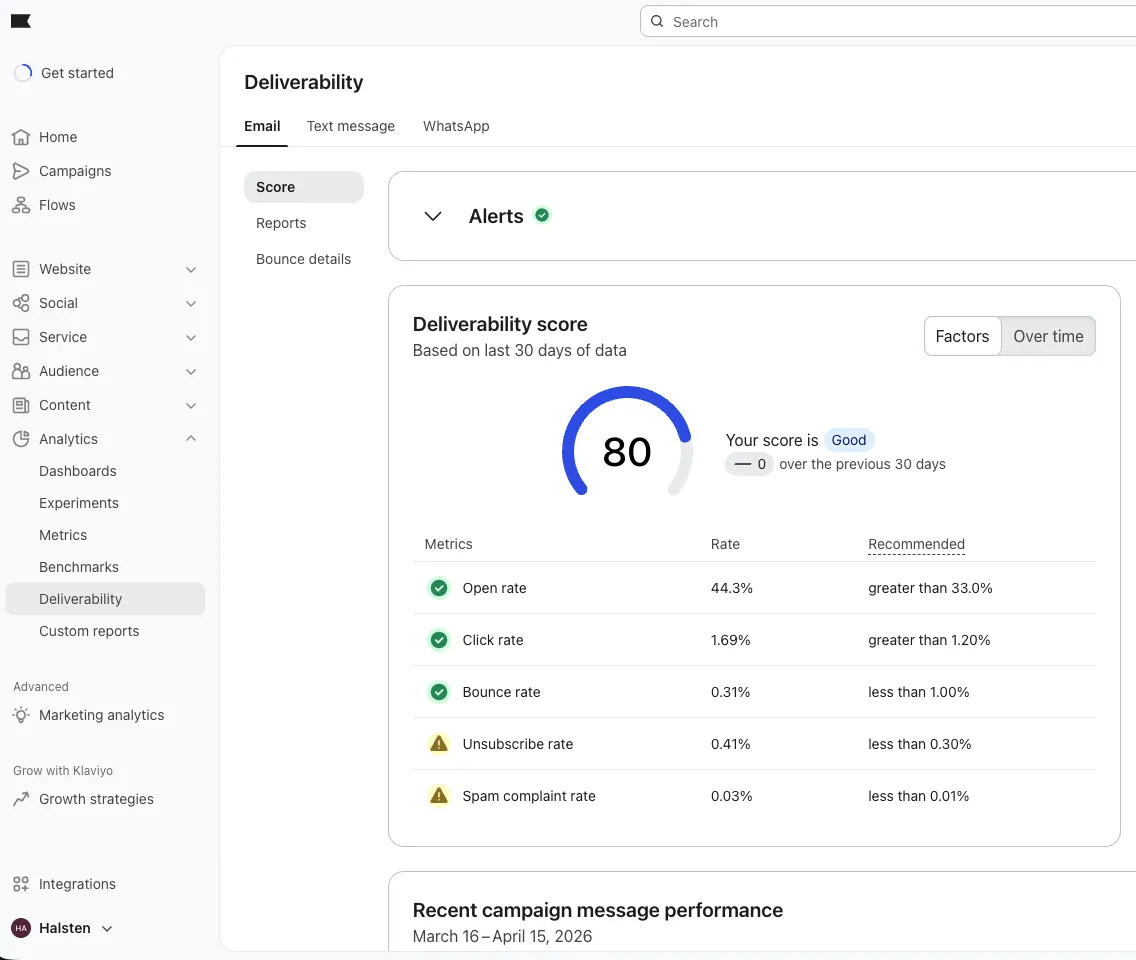Open Bounce details in the side menu
Screen dimensions: 1136x960
(304, 259)
